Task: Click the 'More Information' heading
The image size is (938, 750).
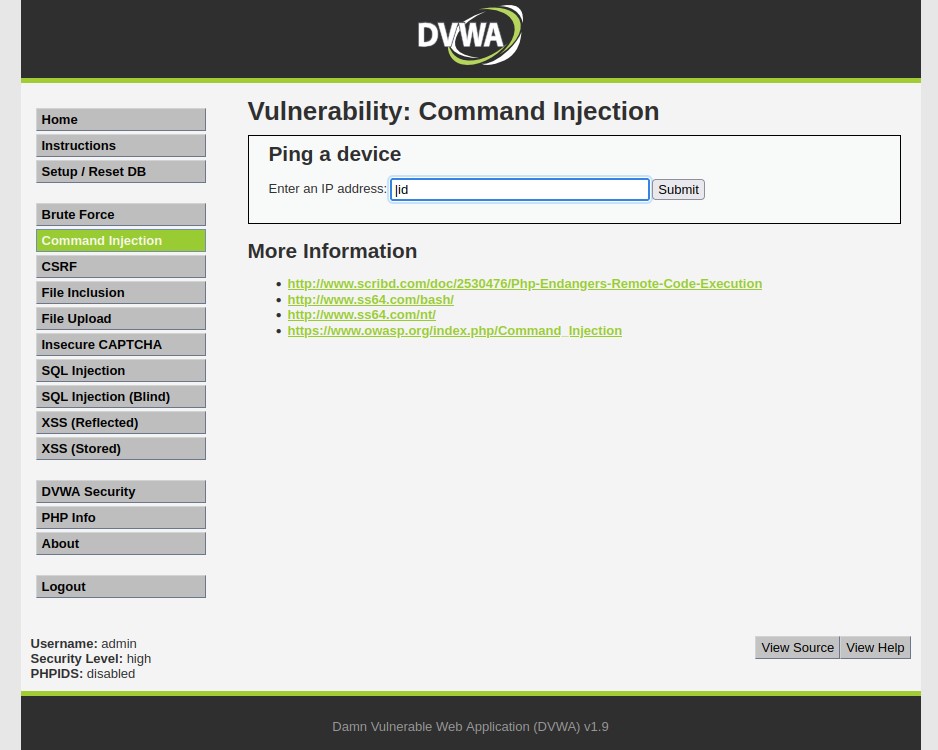Action: coord(332,251)
